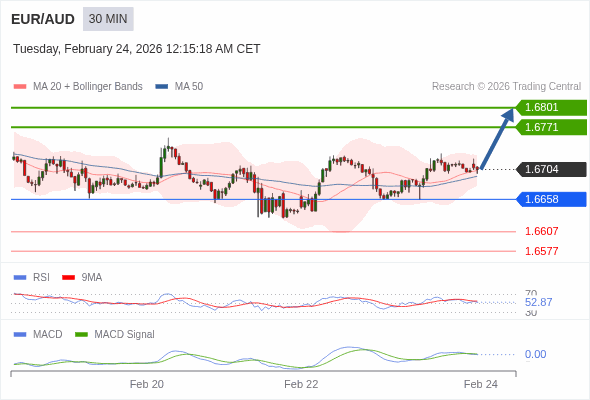This screenshot has width=590, height=400.
Task: Click the MA 50 legend blue swatch
Action: tap(162, 87)
